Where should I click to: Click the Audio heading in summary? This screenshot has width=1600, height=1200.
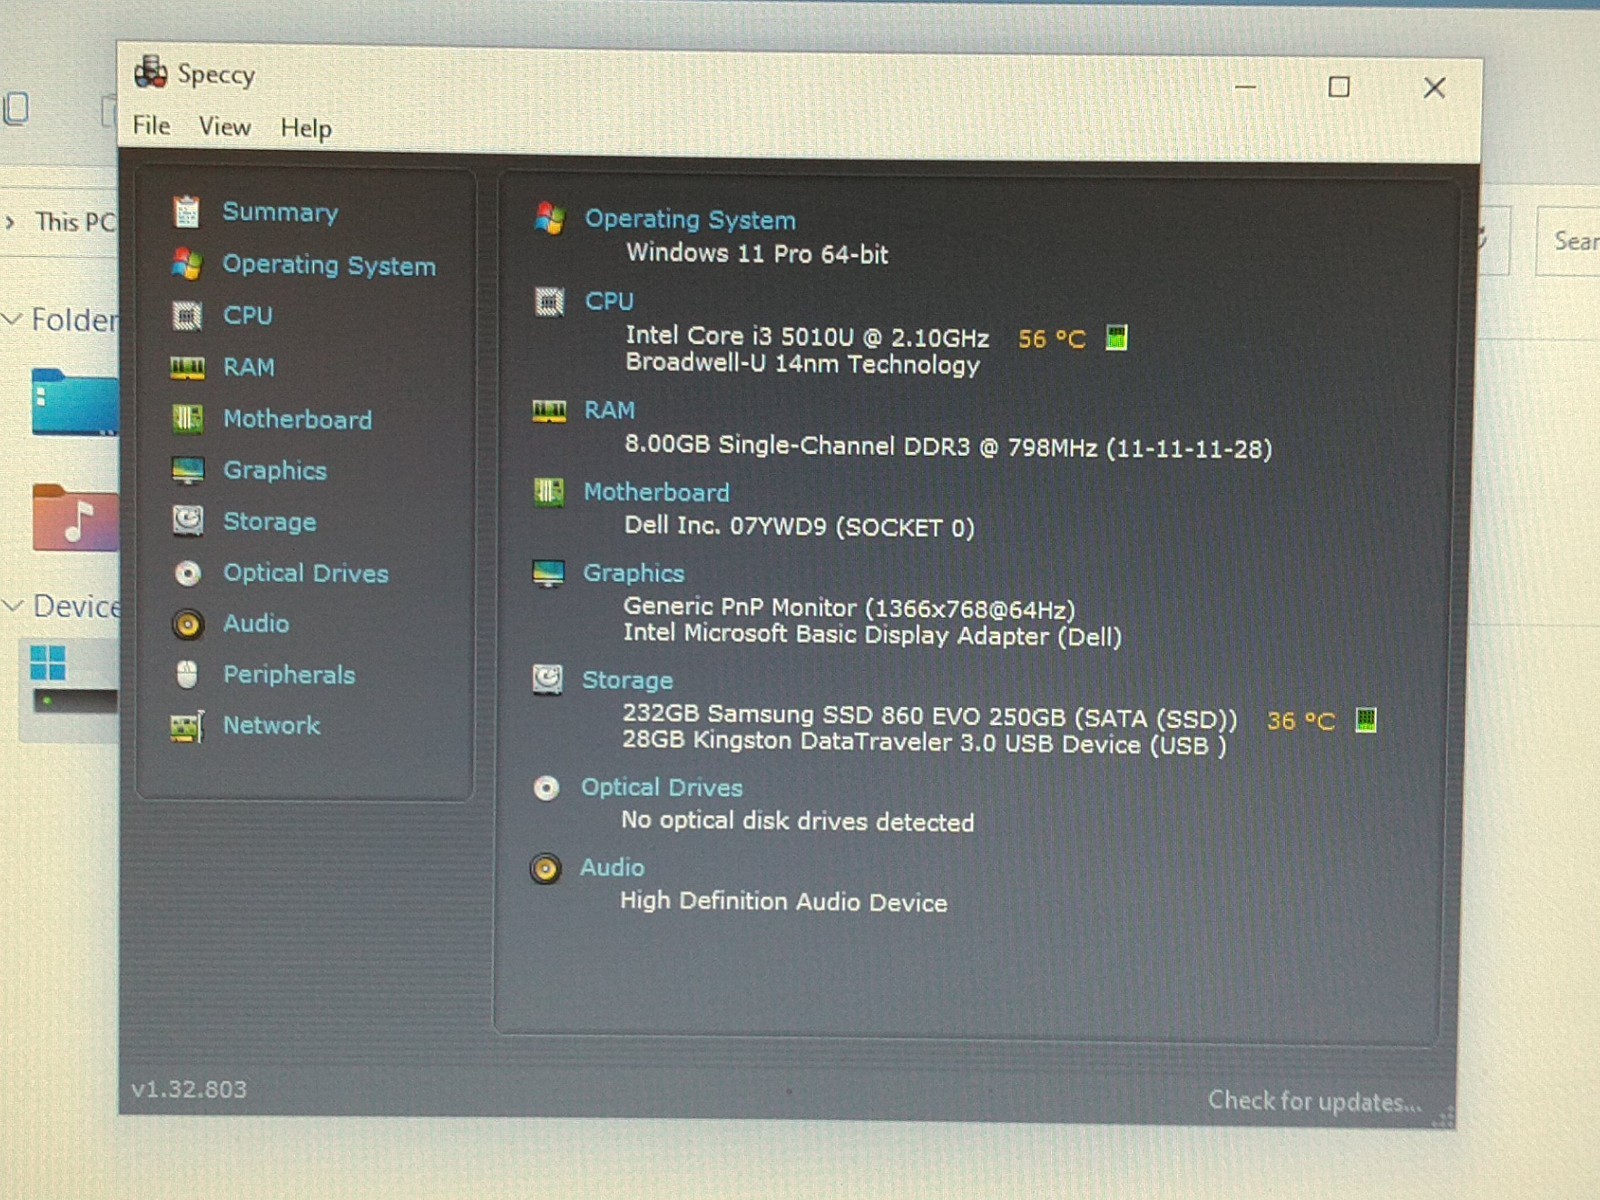point(612,867)
